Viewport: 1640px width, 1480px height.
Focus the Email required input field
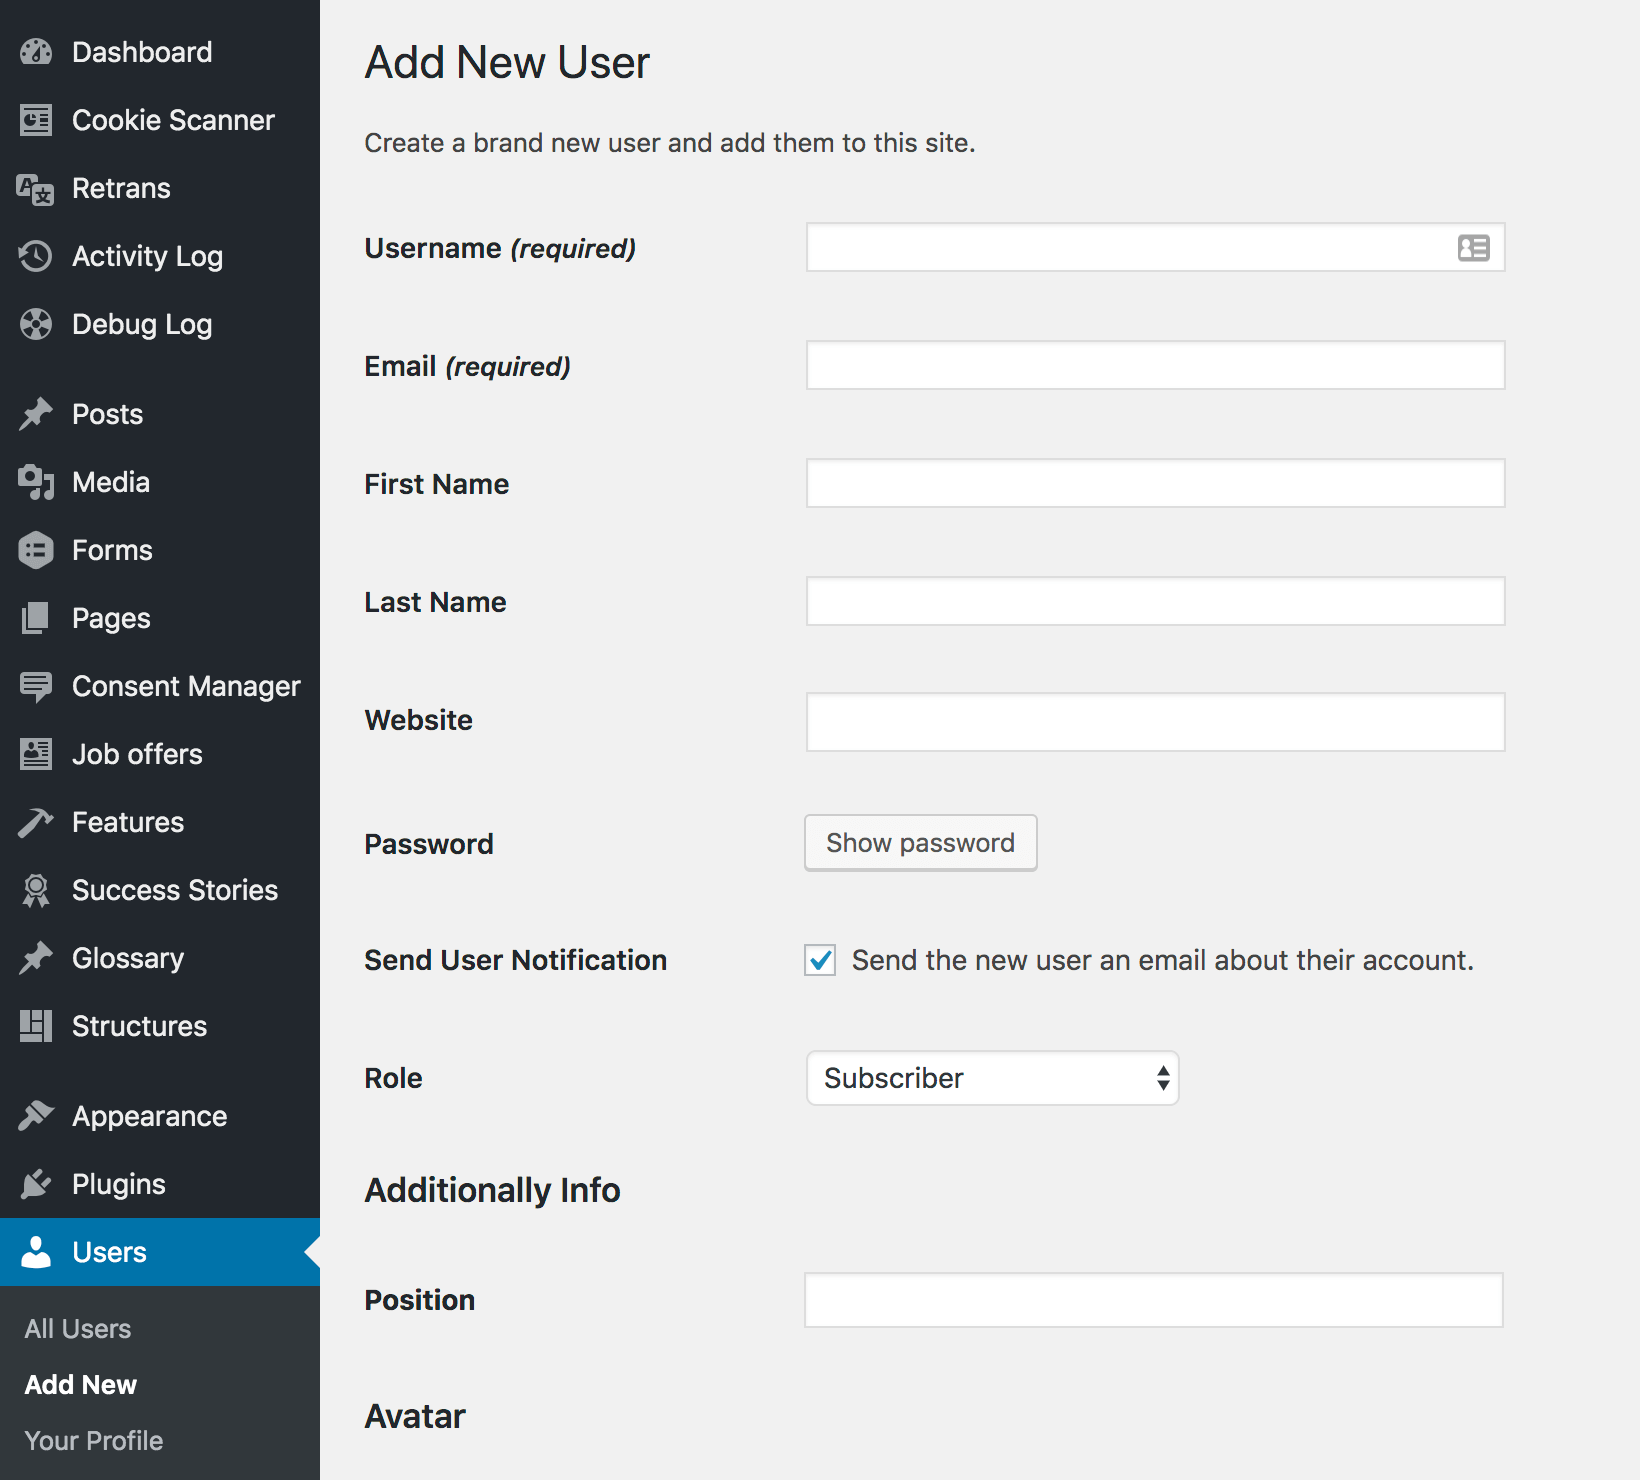point(1155,365)
